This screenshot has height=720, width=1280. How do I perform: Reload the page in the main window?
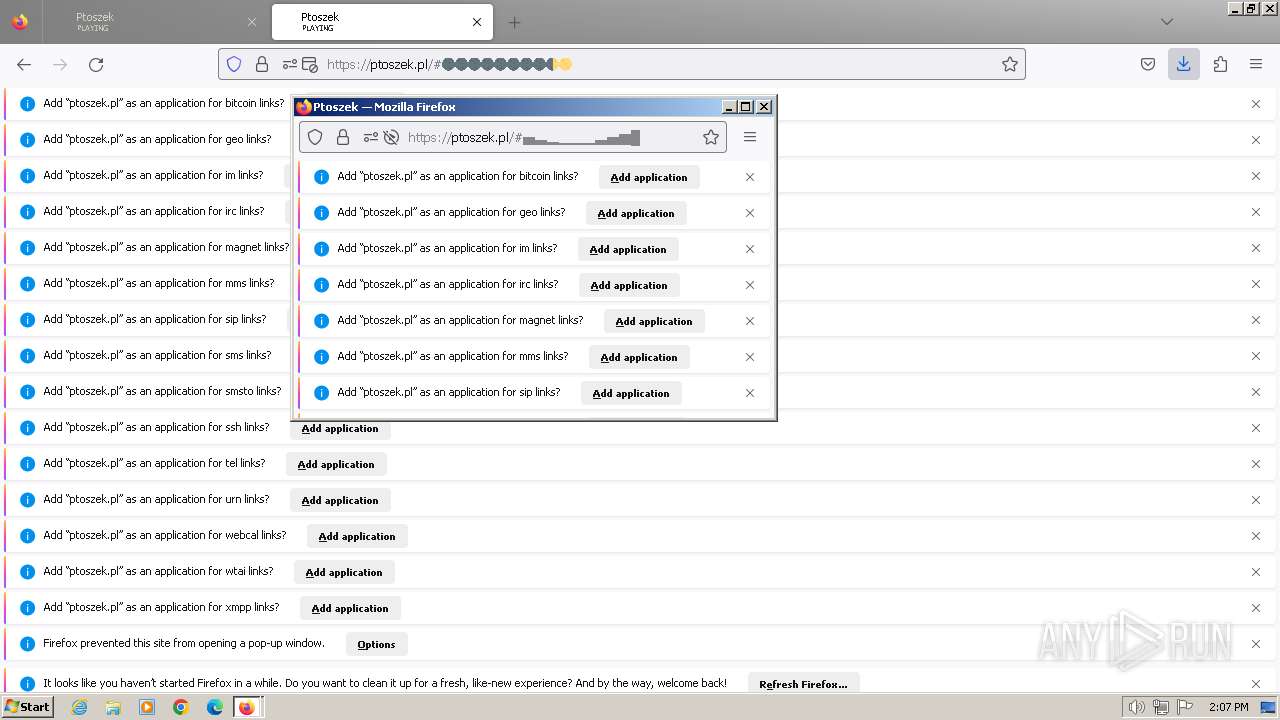pos(96,64)
